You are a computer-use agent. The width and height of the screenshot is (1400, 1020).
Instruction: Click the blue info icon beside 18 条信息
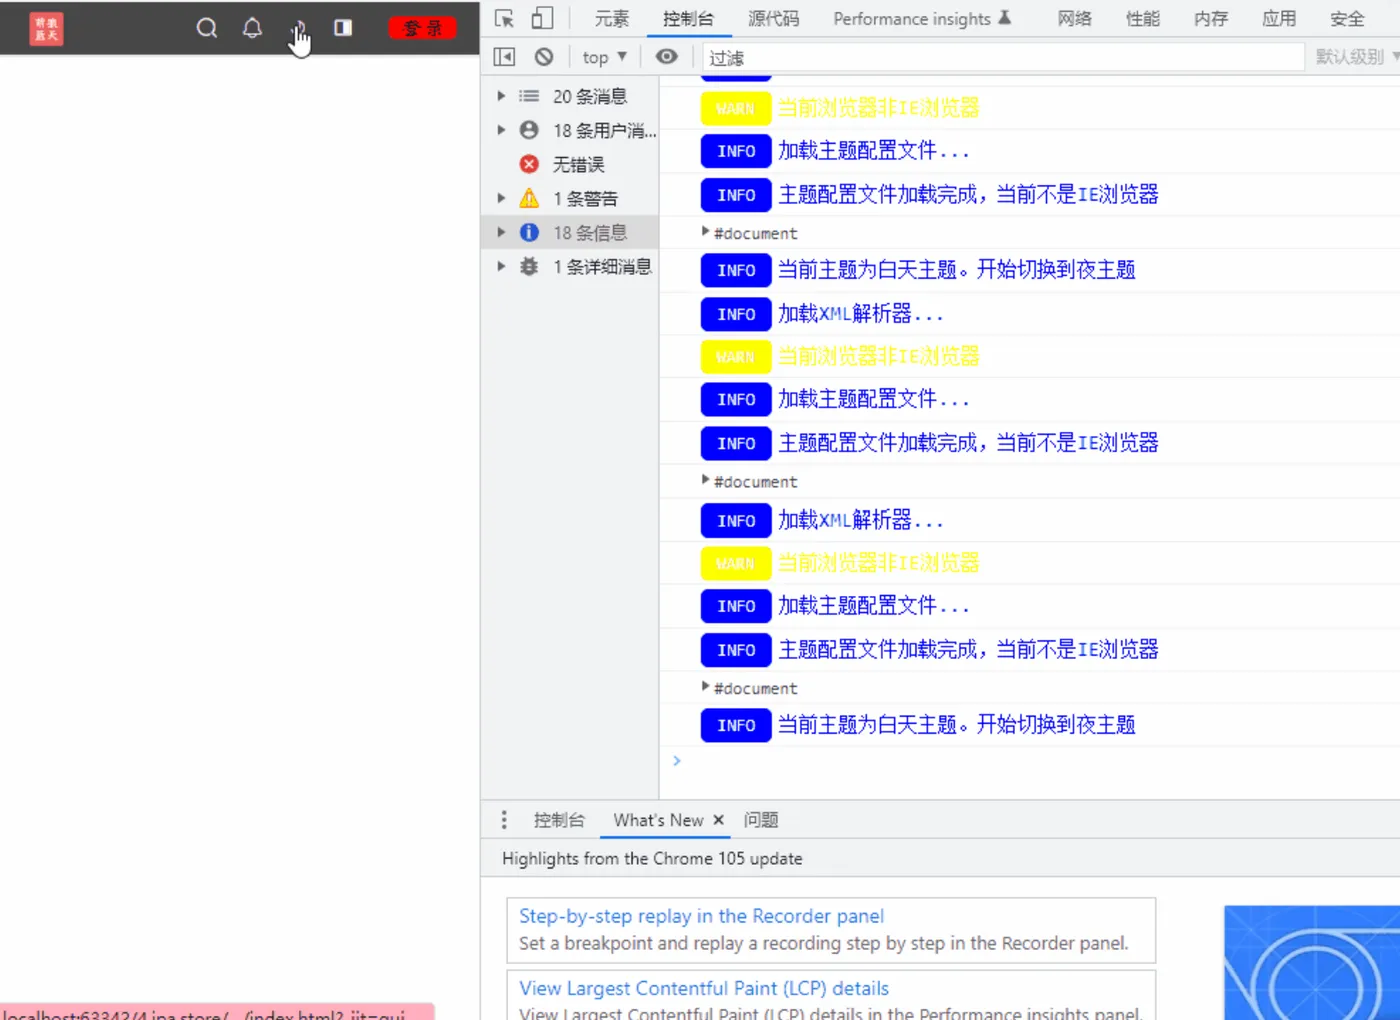[x=529, y=232]
